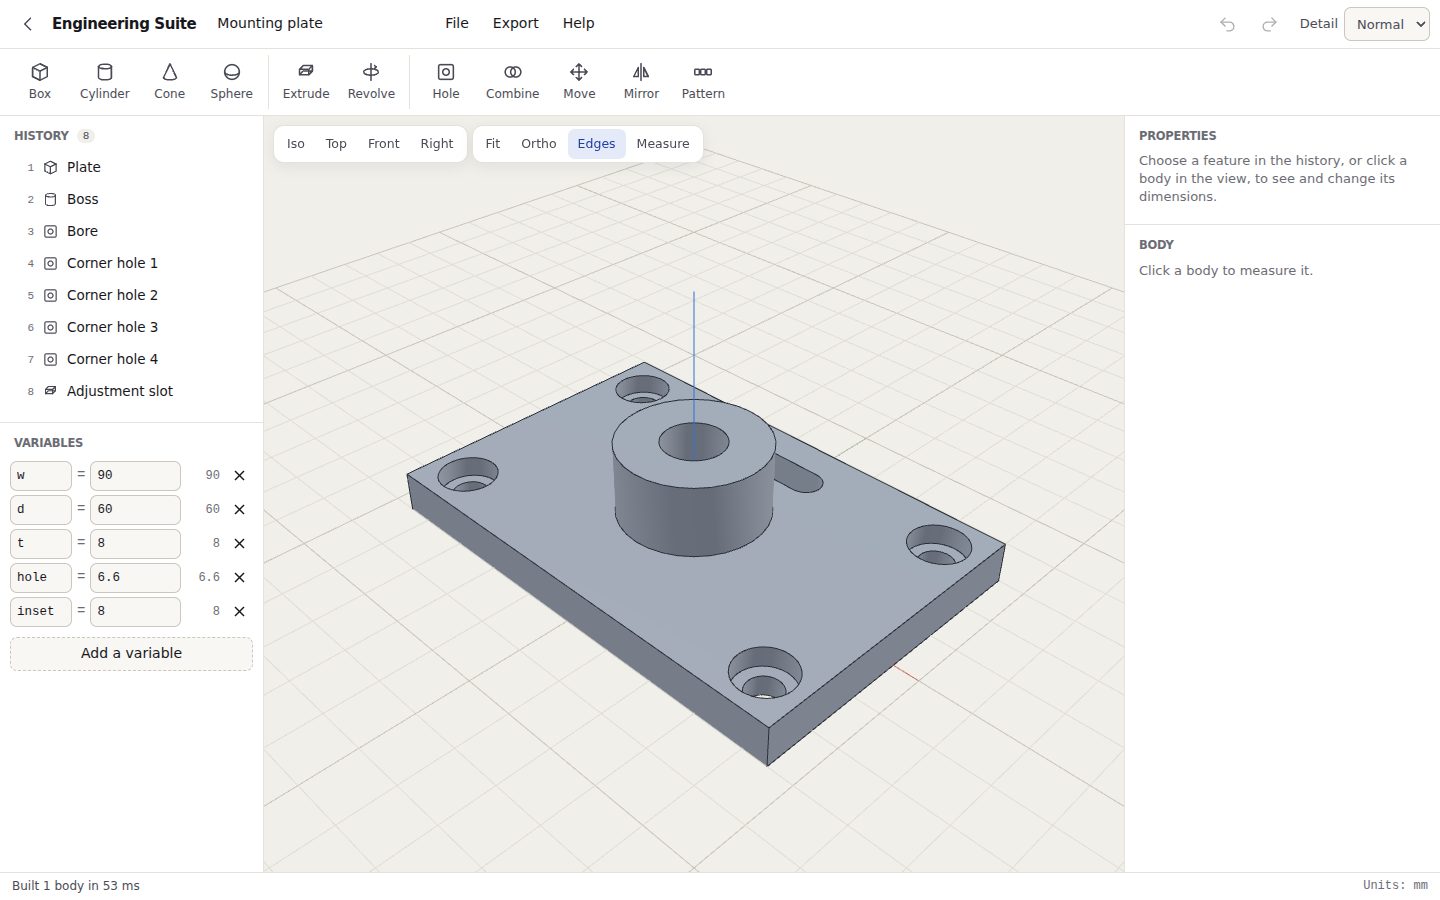Delete the inset variable

click(239, 612)
